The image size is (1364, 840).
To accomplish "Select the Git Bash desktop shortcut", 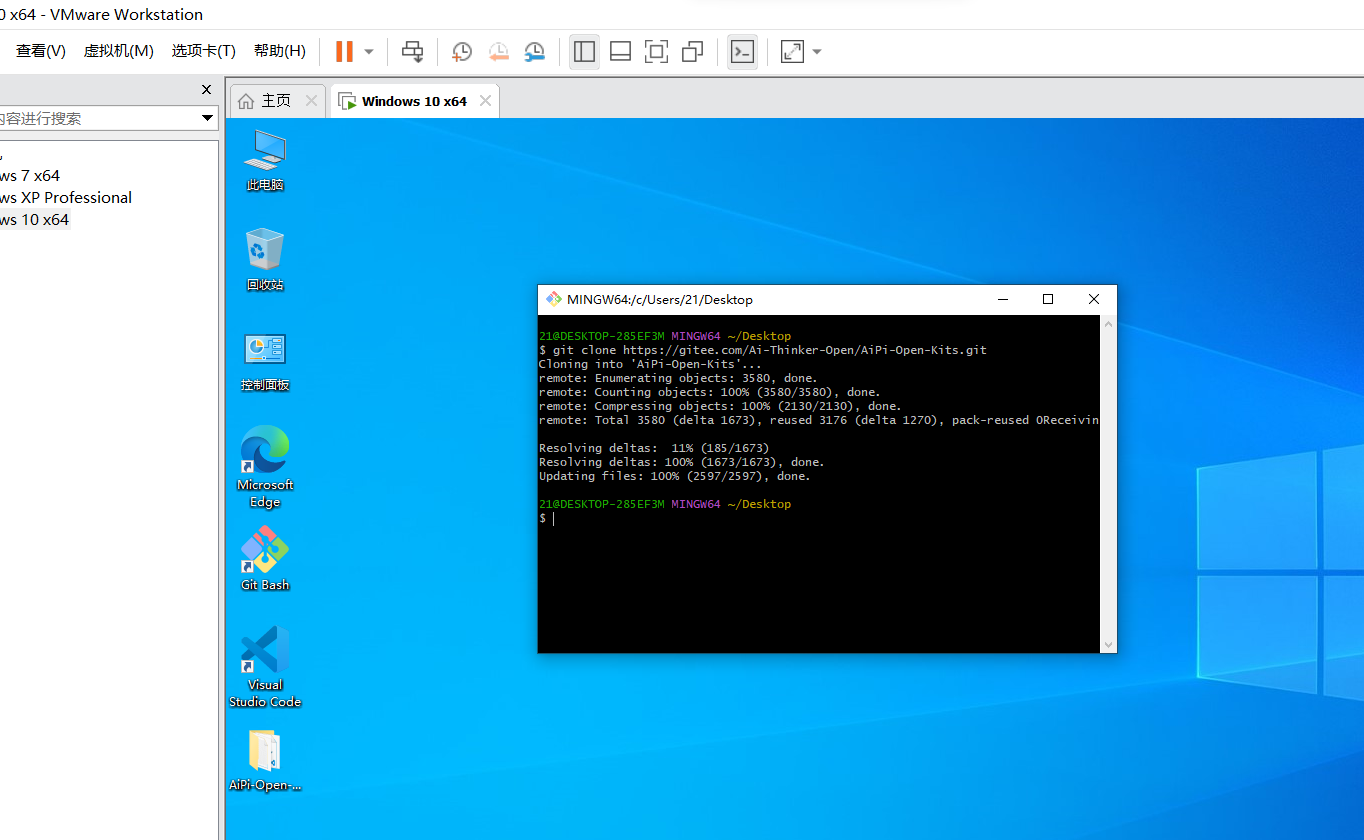I will [x=265, y=559].
